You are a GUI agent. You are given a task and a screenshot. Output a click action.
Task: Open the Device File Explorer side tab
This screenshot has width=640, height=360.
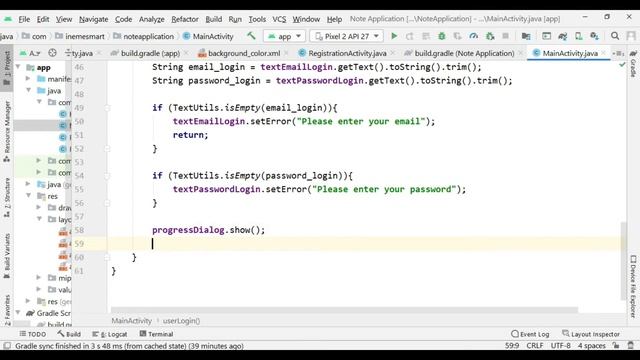point(633,286)
